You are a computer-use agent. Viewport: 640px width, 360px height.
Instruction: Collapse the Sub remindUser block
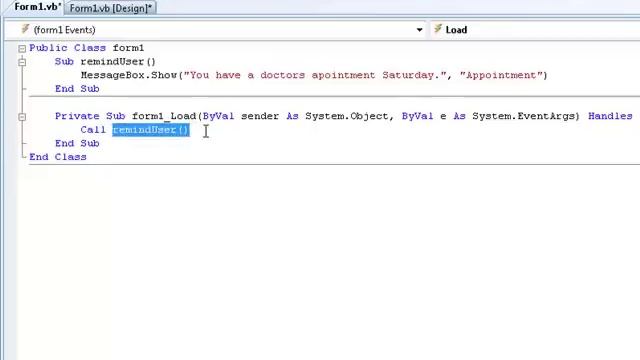22,62
